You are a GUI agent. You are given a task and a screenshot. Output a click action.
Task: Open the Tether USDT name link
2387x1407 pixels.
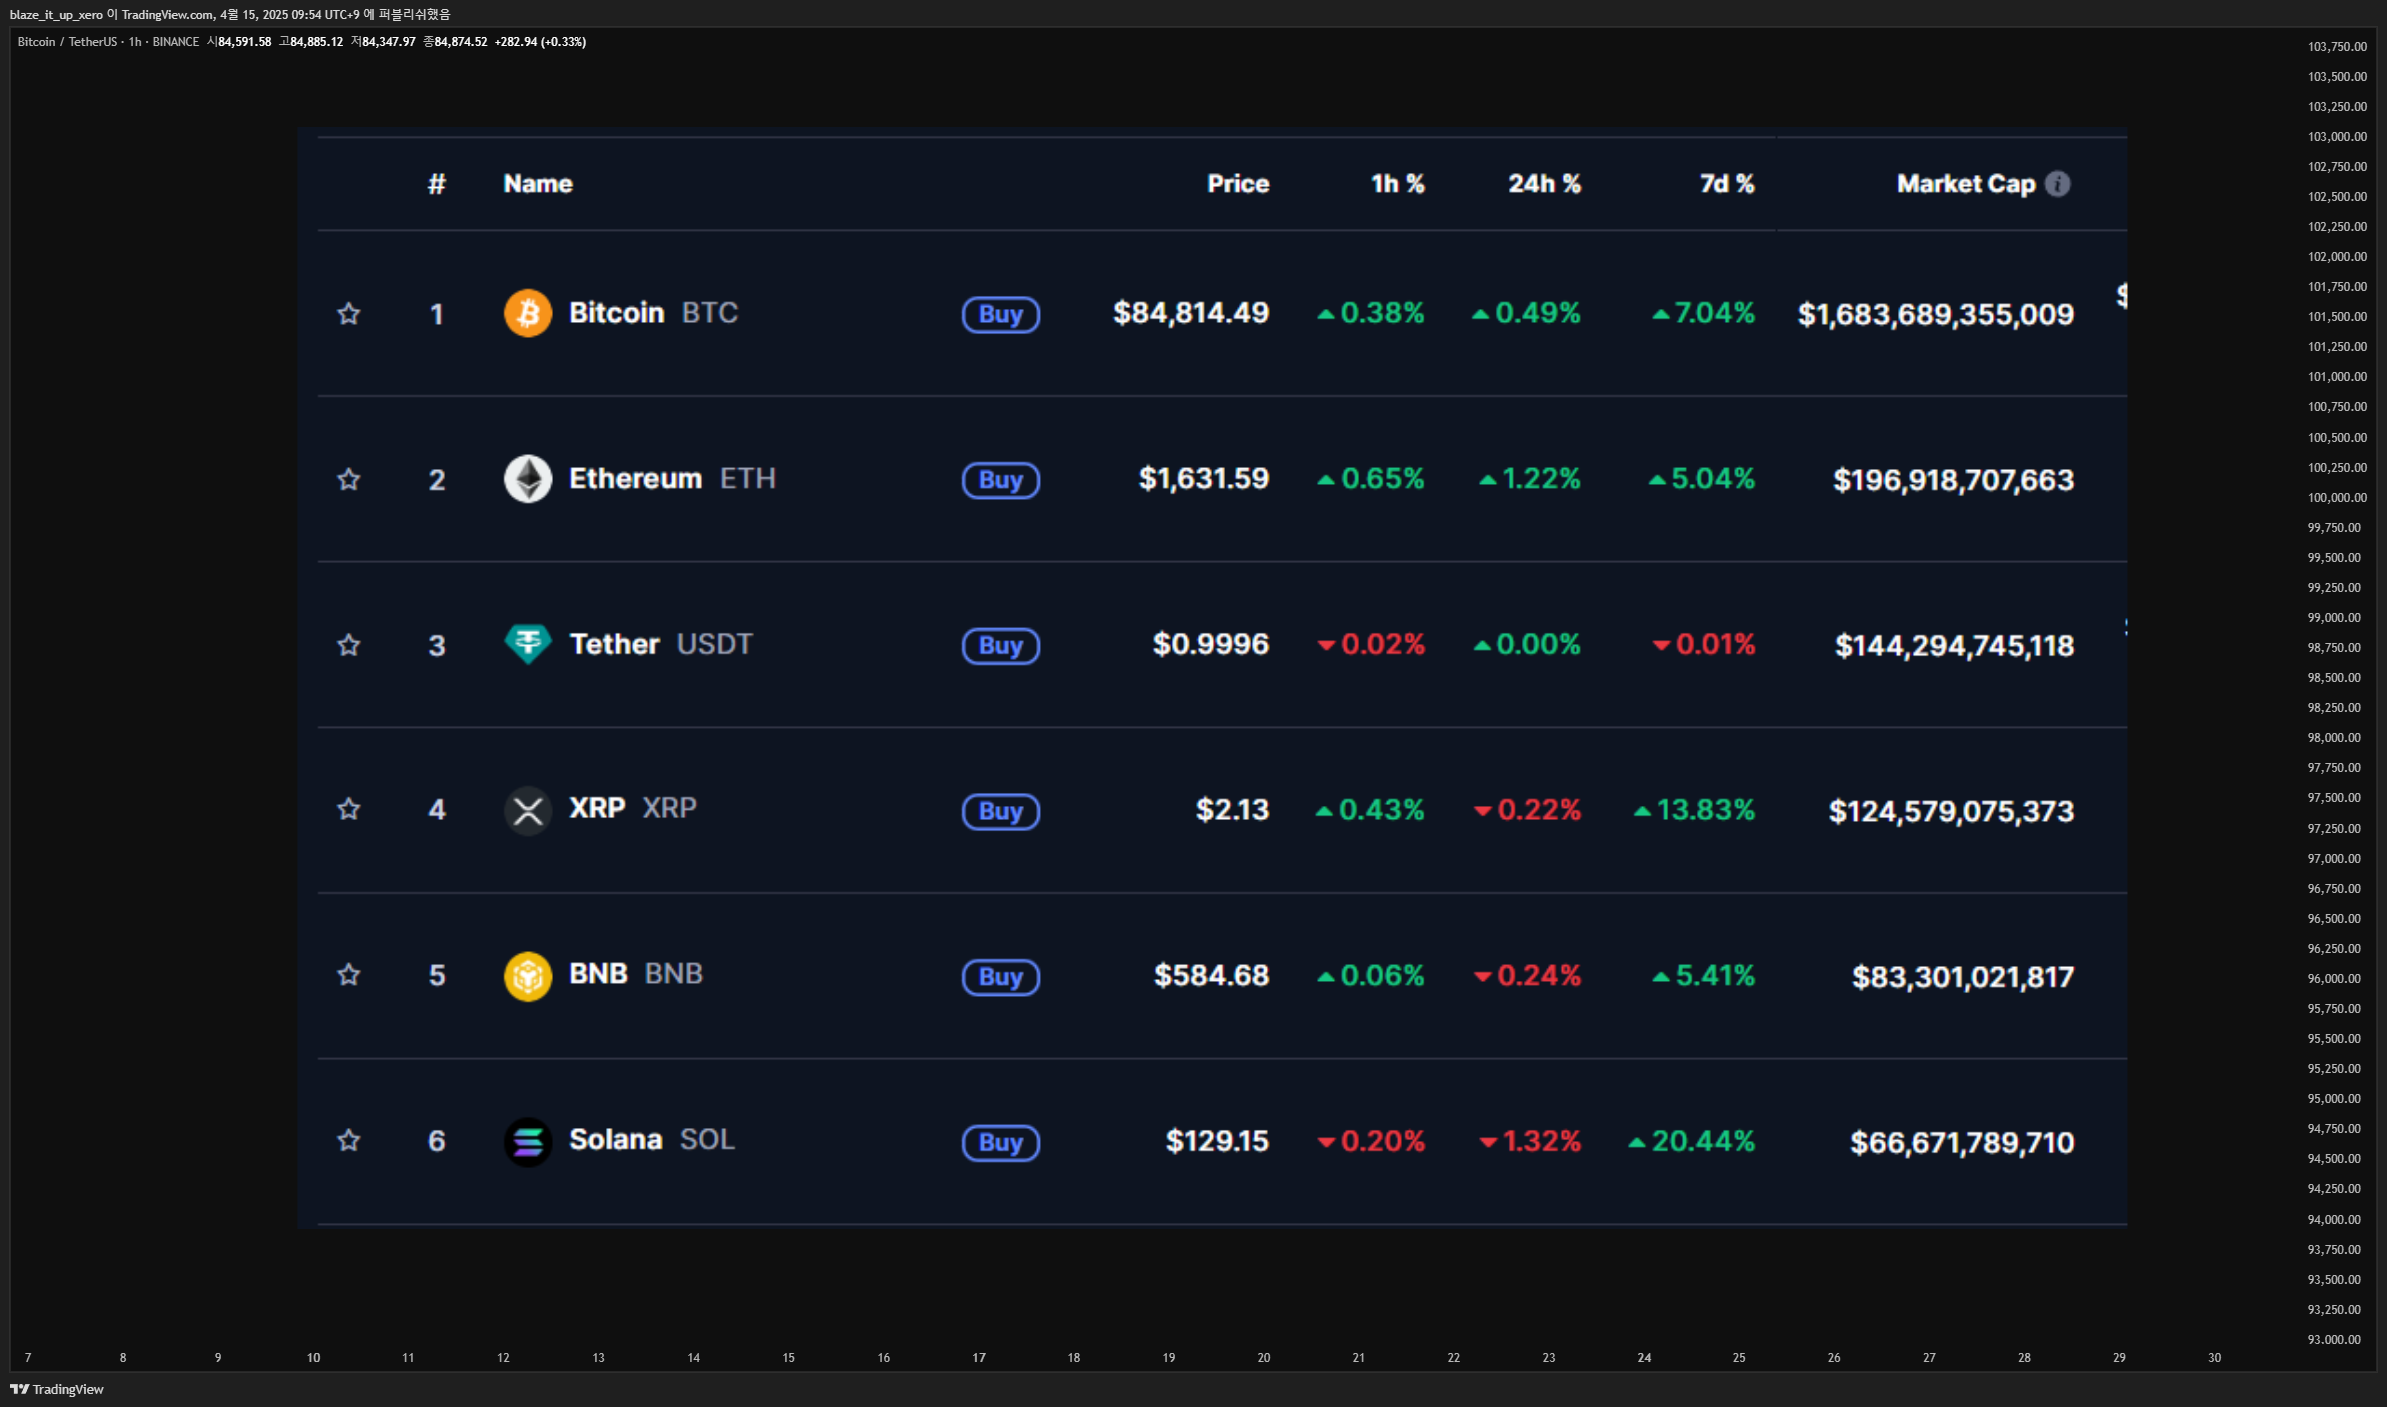pos(661,644)
